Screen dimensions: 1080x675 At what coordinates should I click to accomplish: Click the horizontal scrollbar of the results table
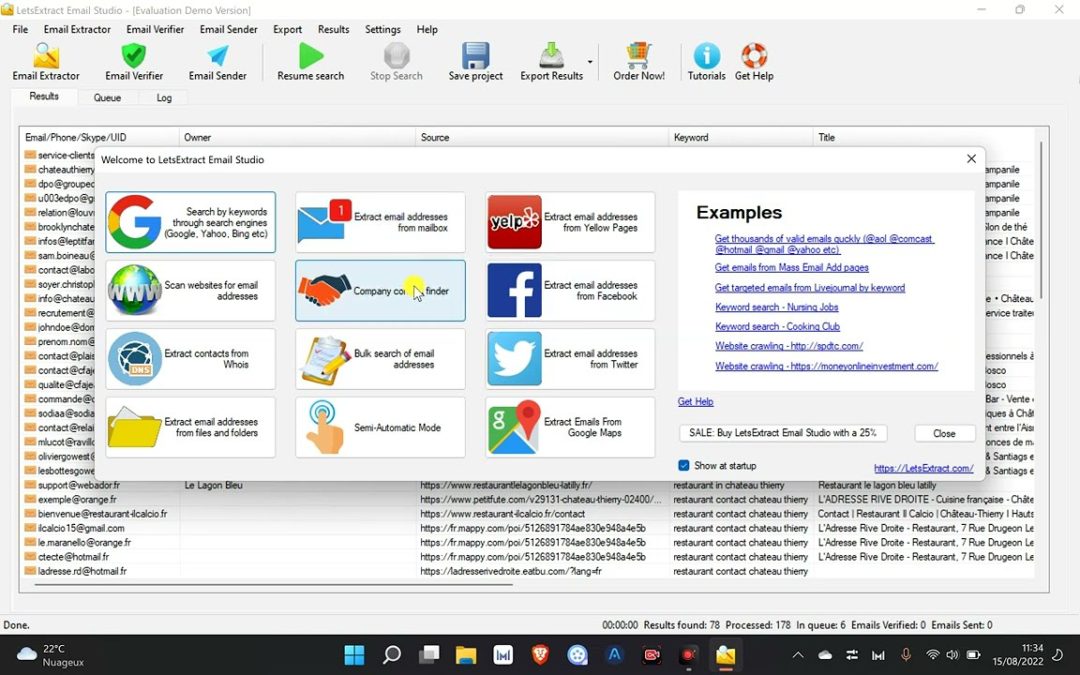click(273, 585)
